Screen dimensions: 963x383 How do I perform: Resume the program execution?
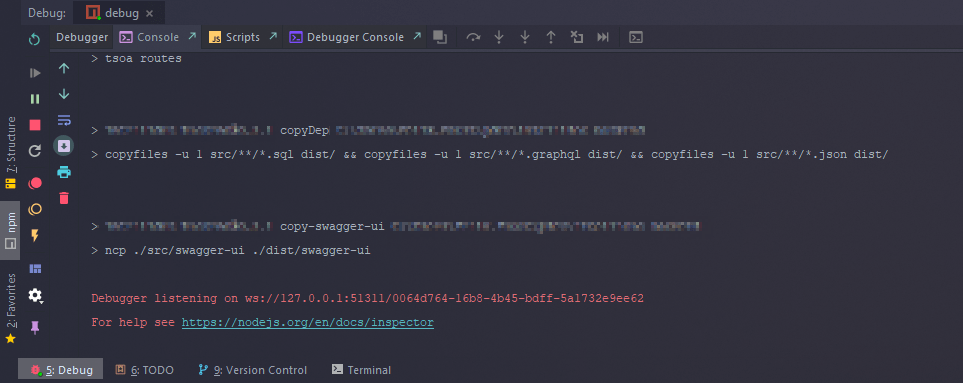coord(35,73)
